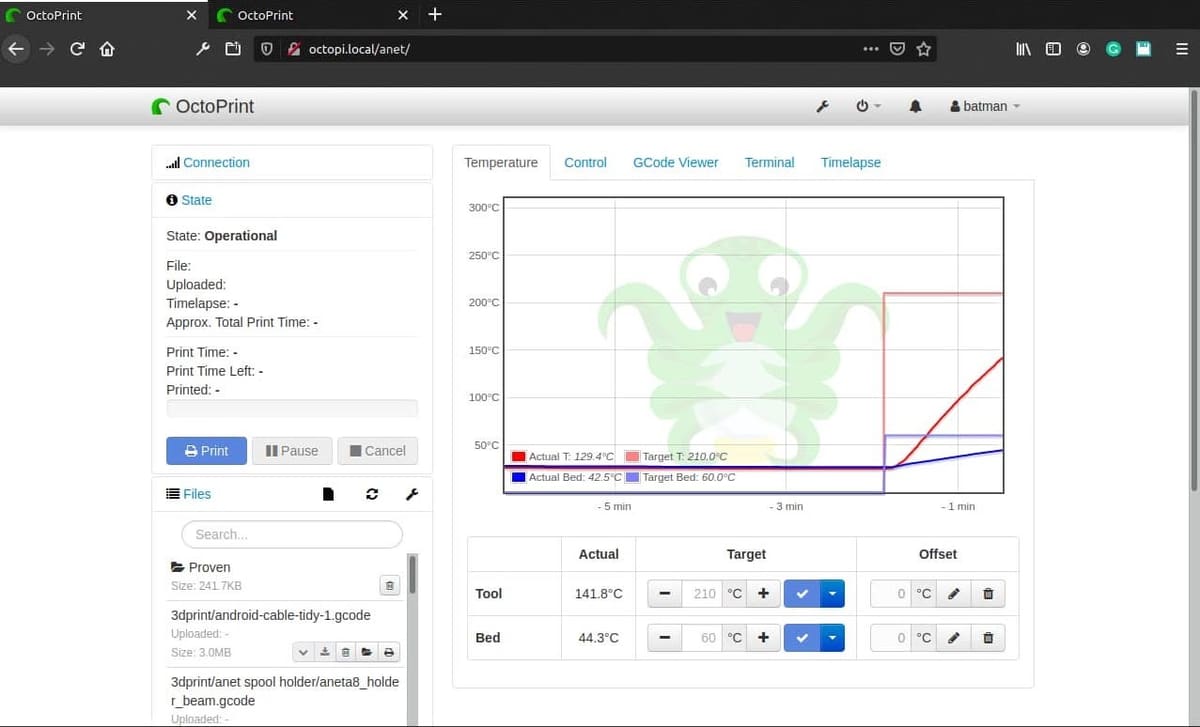Delete android-cable-tidy-1.gcode file
Screen dimensions: 1200x727
tap(345, 652)
